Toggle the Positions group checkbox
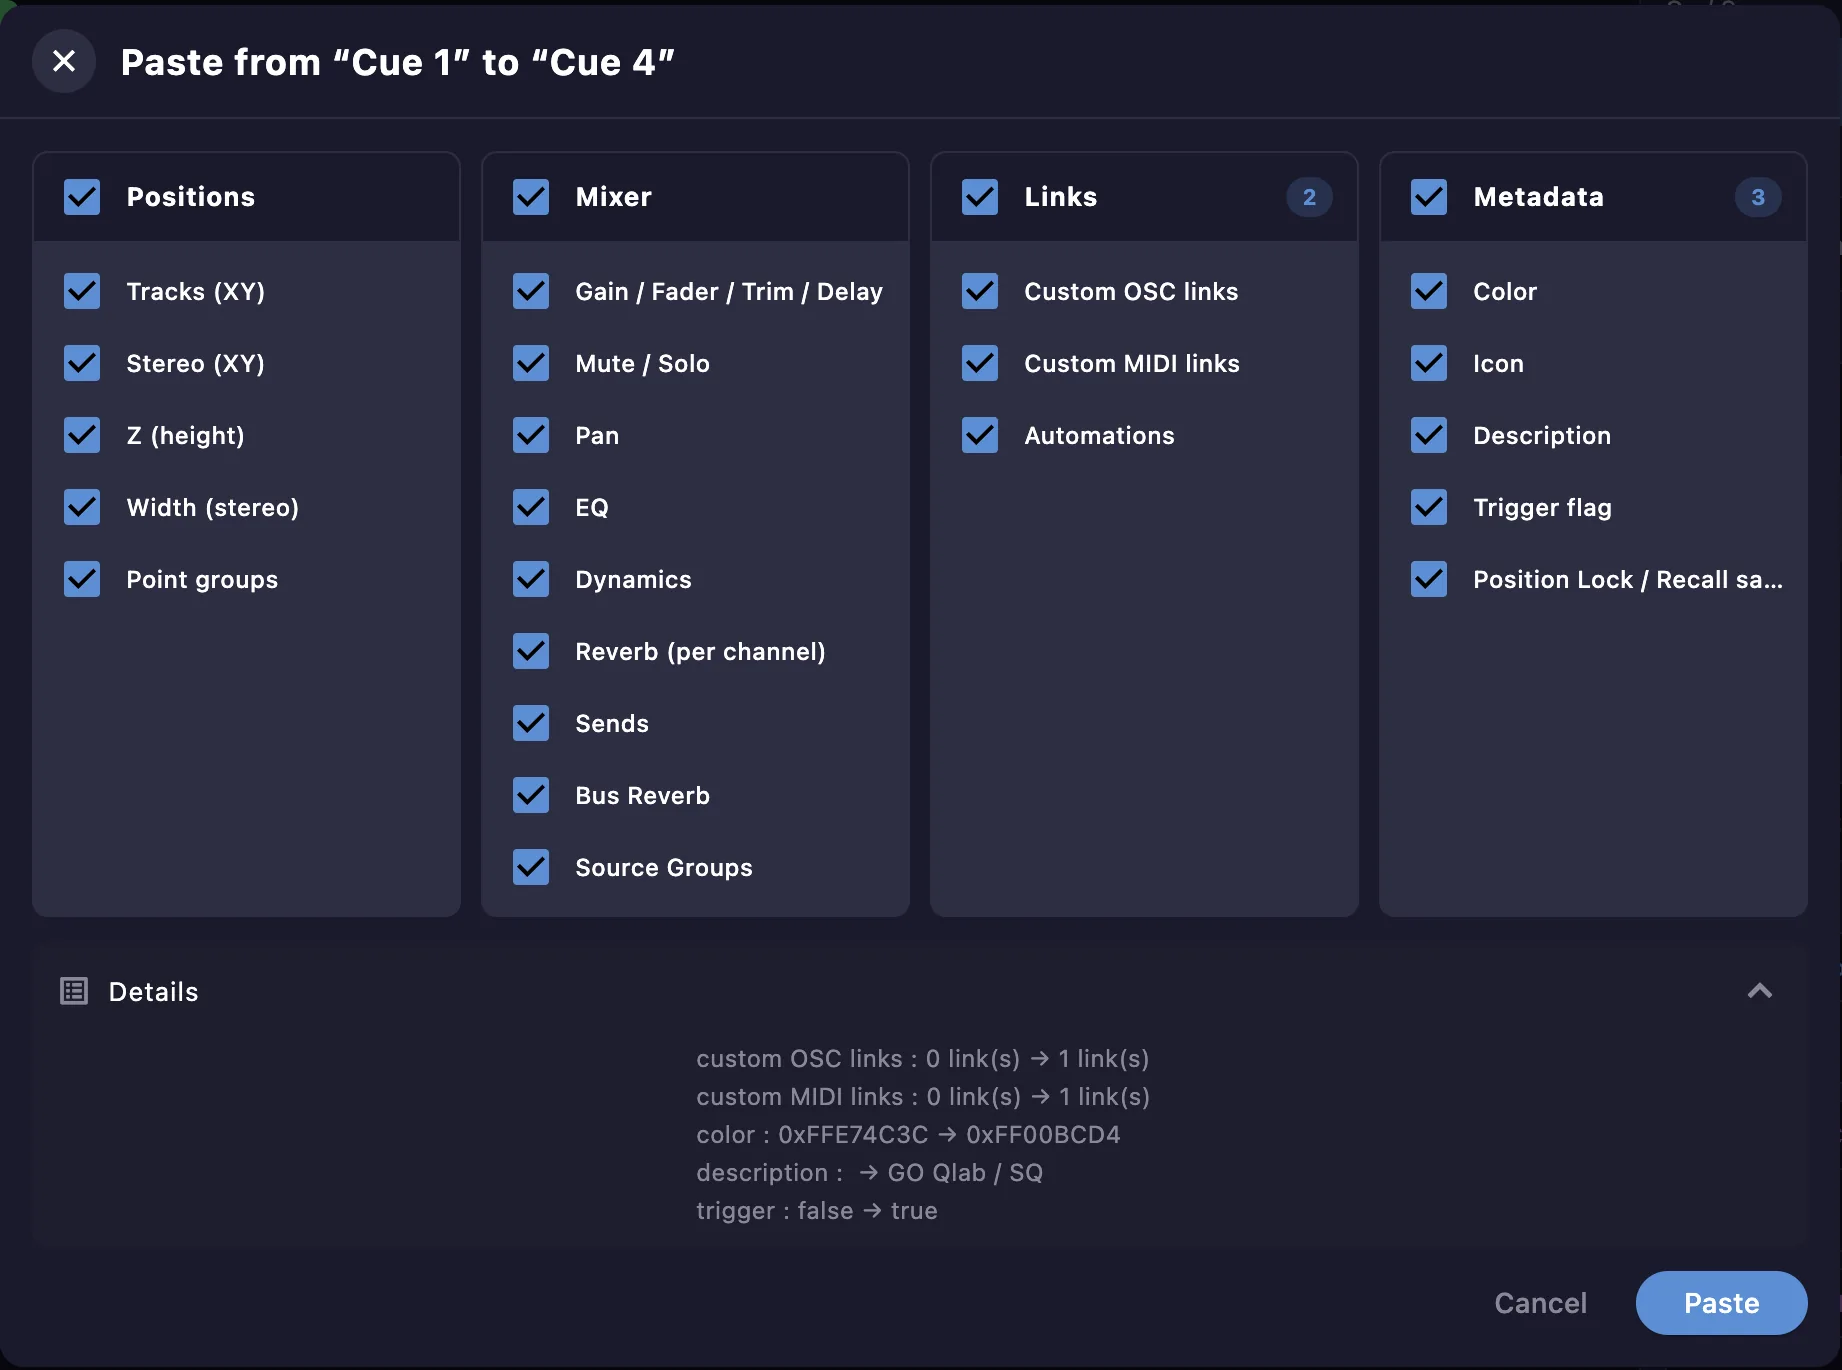The image size is (1842, 1370). [x=82, y=197]
